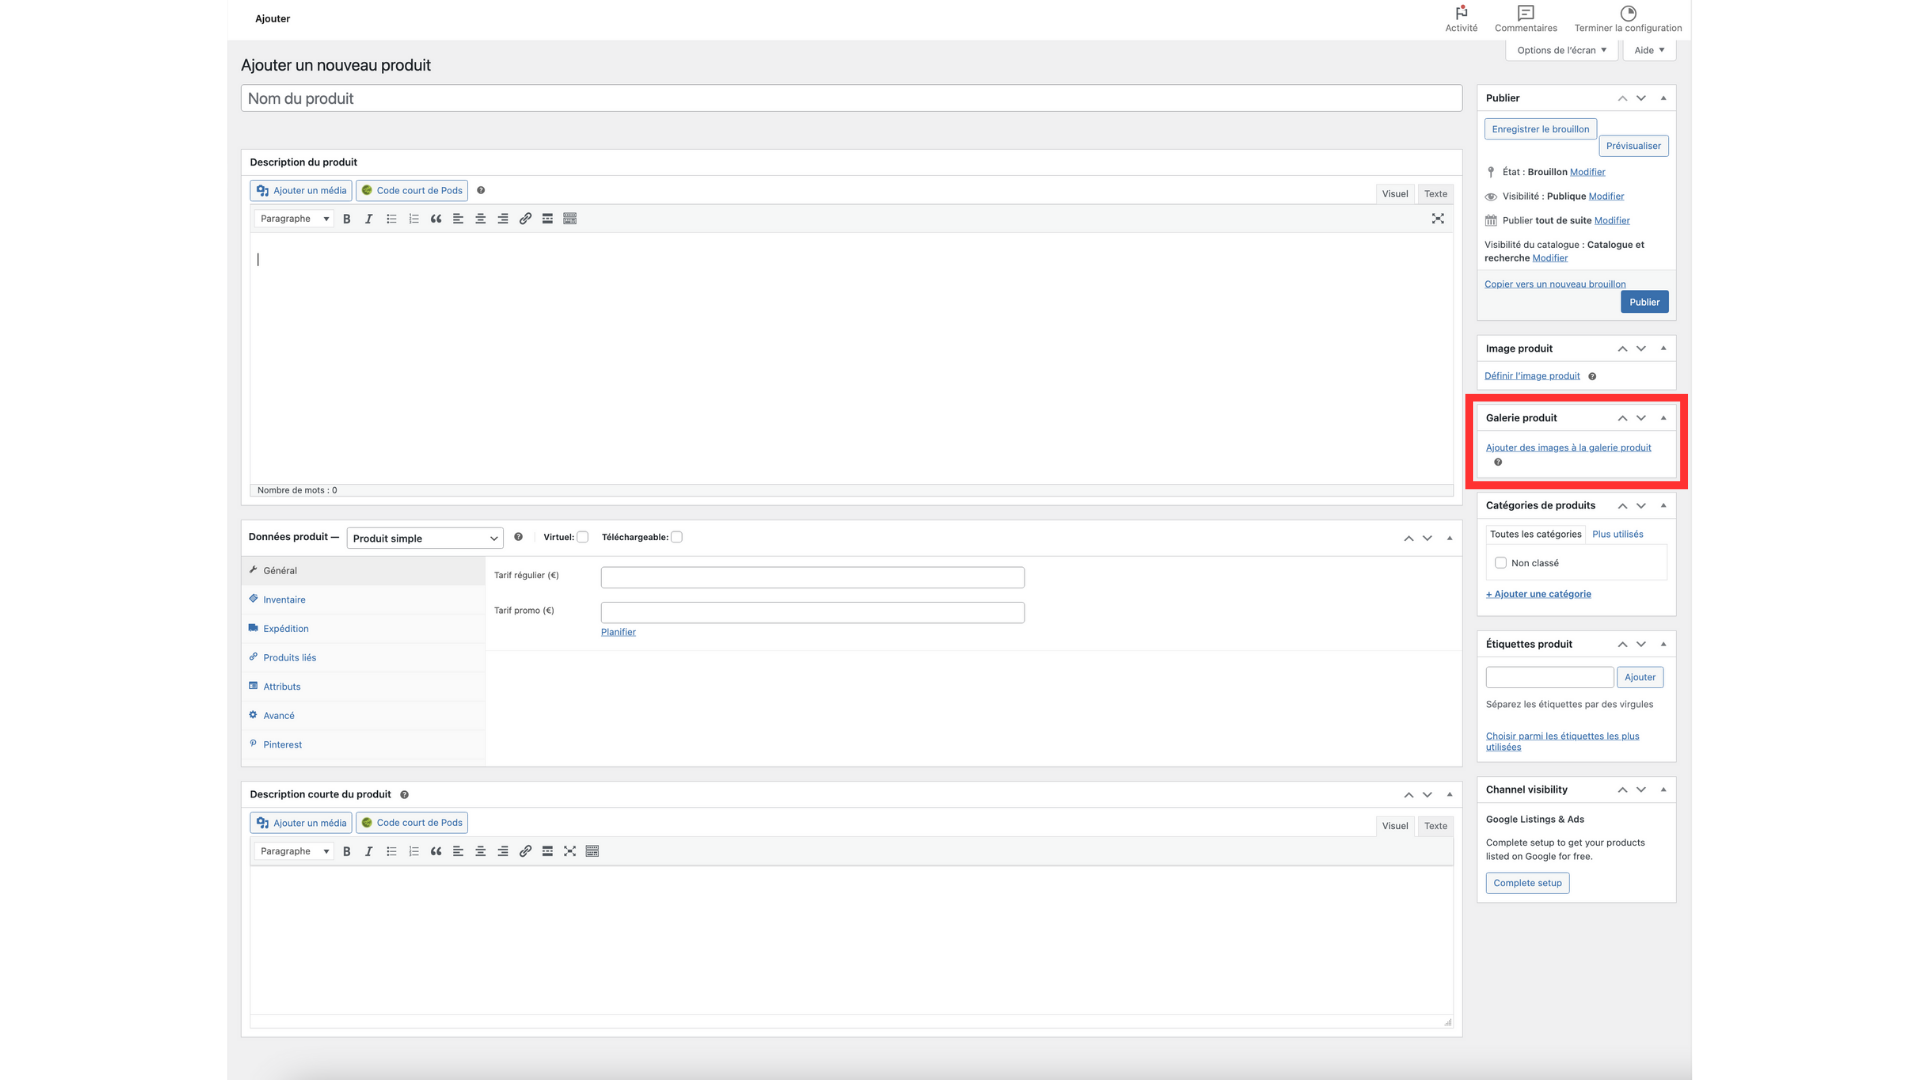Screen dimensions: 1920x1080
Task: Insert blockquote in product description
Action: pyautogui.click(x=436, y=219)
